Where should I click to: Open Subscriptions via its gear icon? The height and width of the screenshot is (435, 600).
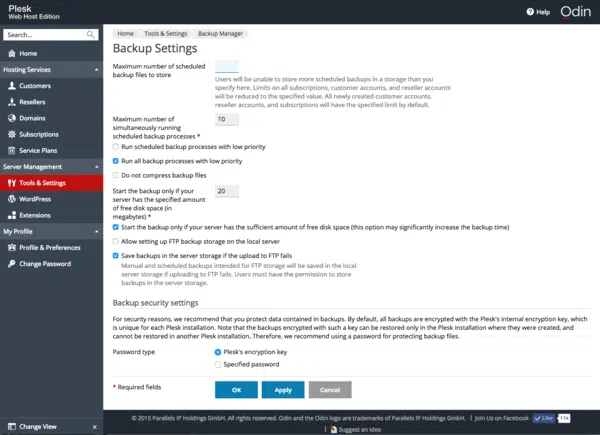[12, 134]
